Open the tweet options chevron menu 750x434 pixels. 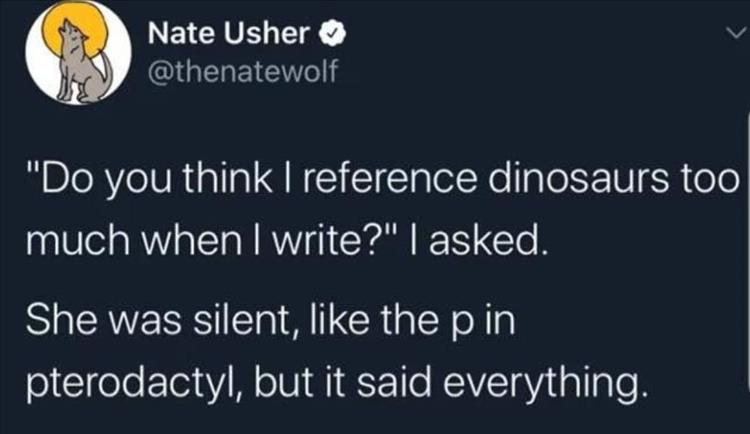click(x=731, y=35)
